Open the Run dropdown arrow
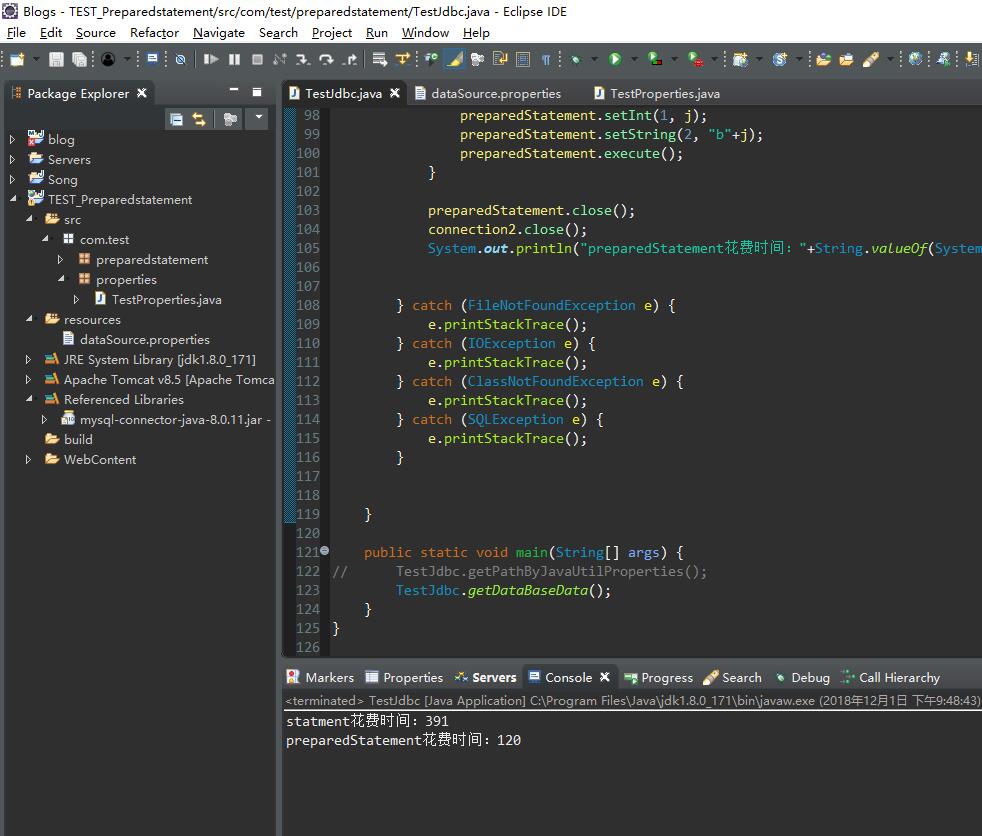Screen dimensions: 982x836 click(634, 59)
